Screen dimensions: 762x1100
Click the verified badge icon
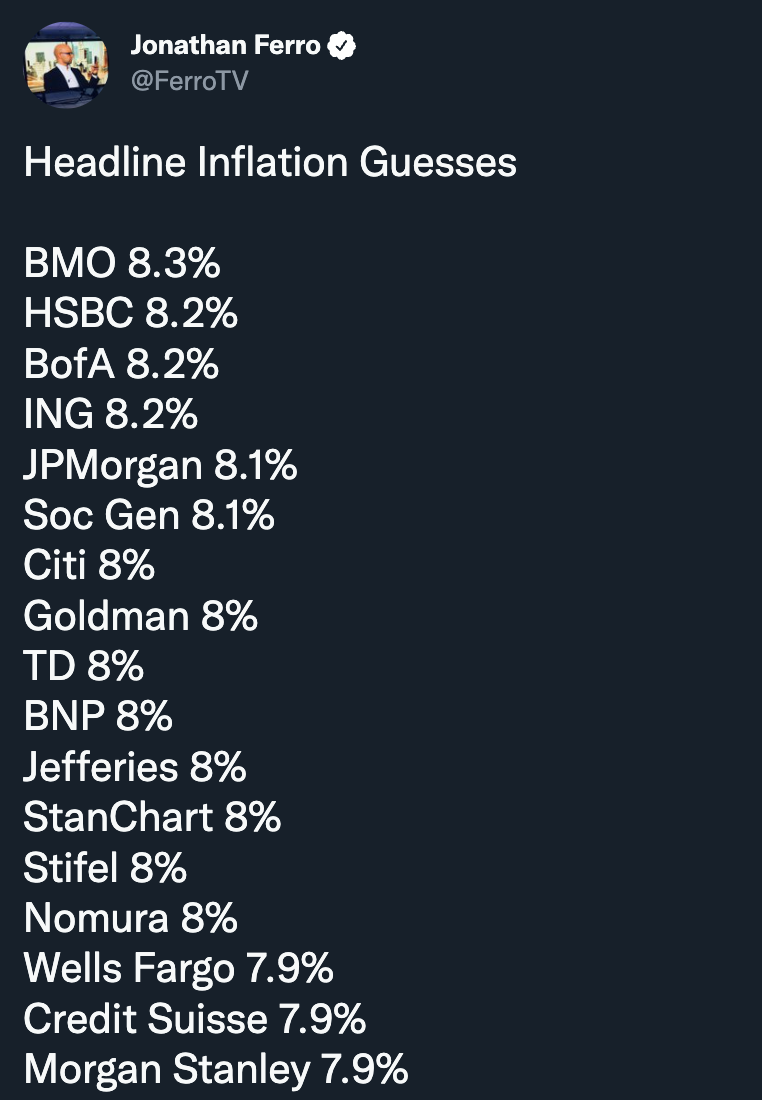(x=343, y=46)
